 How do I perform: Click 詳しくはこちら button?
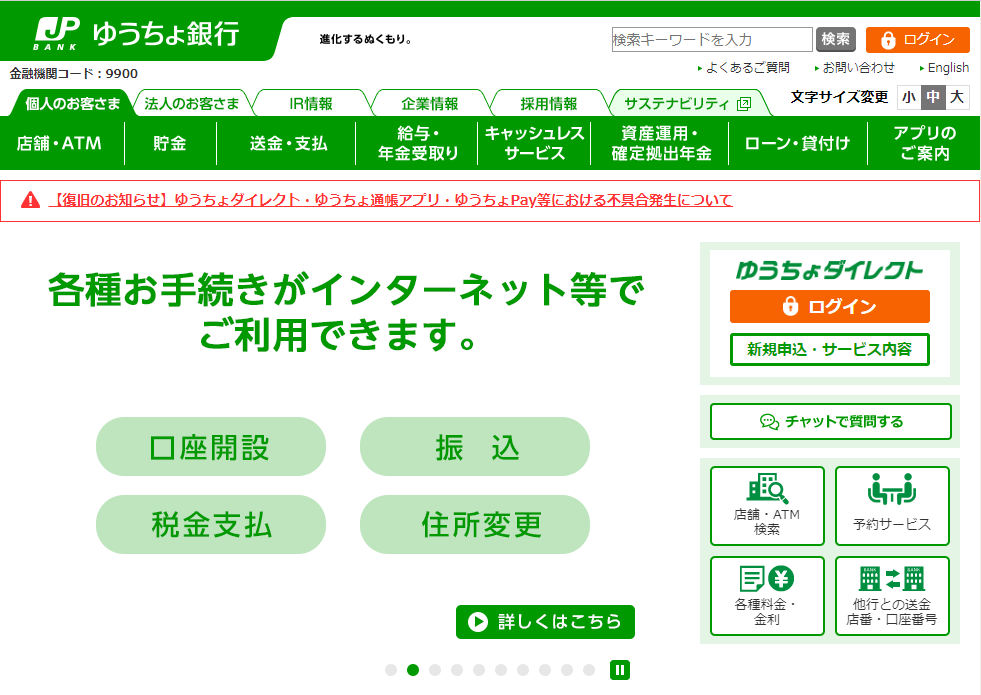pos(545,622)
